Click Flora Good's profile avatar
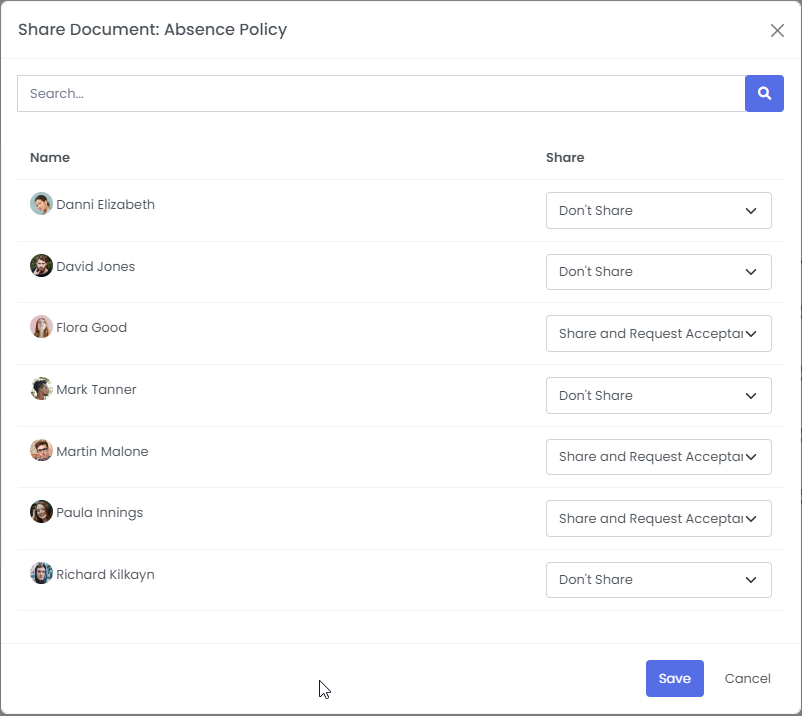 point(41,326)
